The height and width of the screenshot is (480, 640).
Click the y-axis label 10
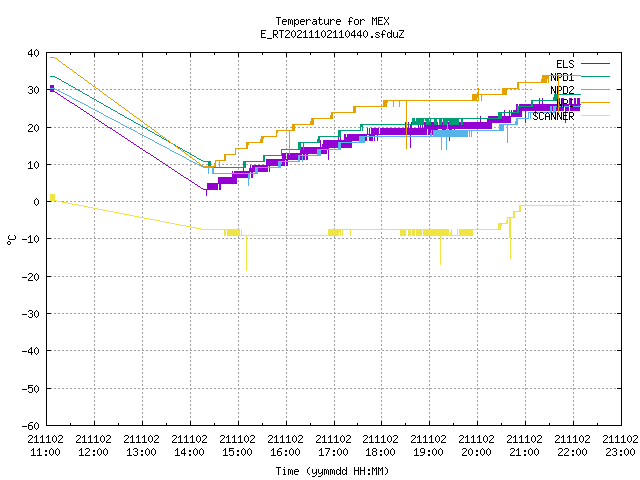[x=33, y=165]
